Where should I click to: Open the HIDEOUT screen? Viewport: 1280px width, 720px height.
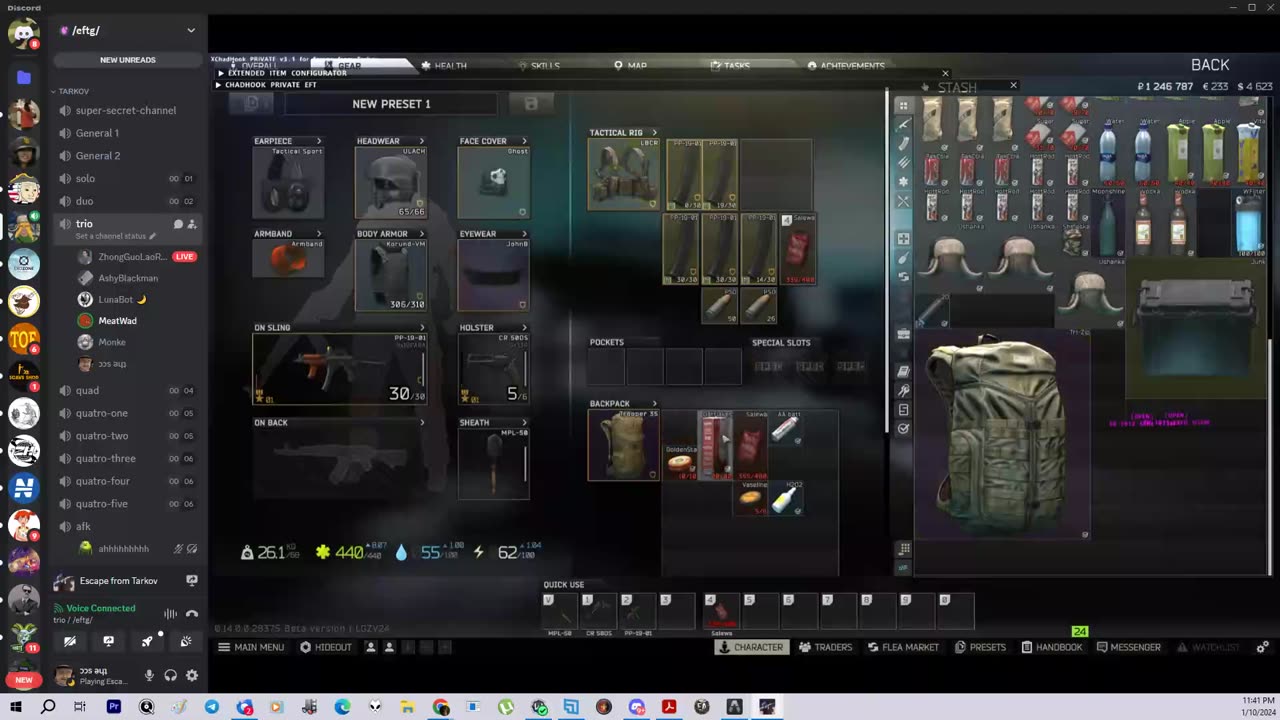tap(326, 647)
